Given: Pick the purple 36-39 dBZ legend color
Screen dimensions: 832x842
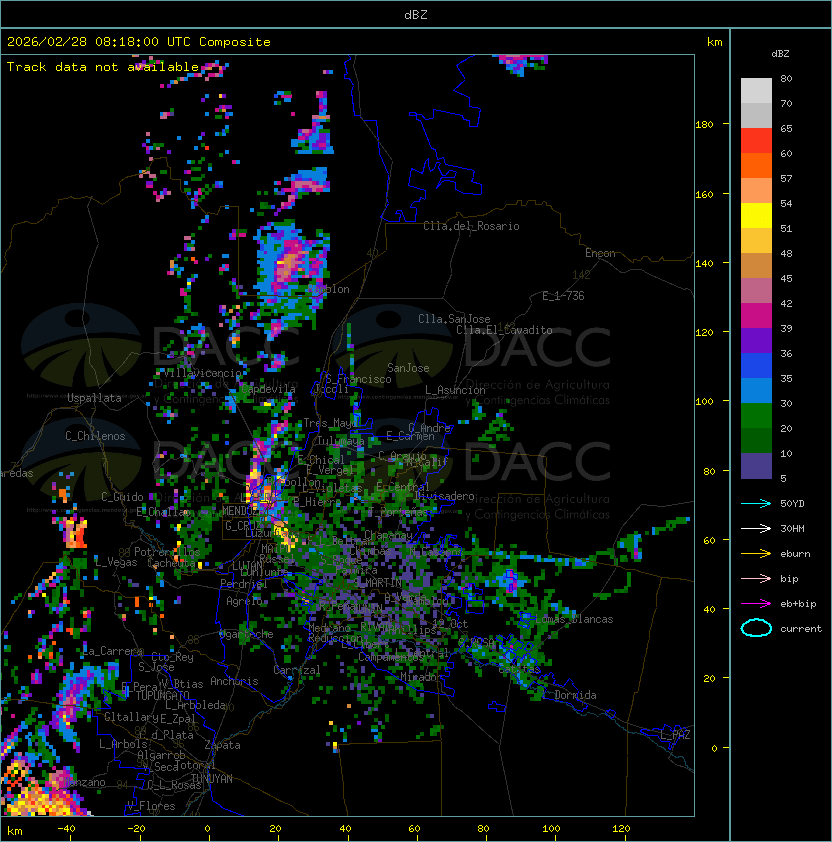Looking at the screenshot, I should 756,340.
